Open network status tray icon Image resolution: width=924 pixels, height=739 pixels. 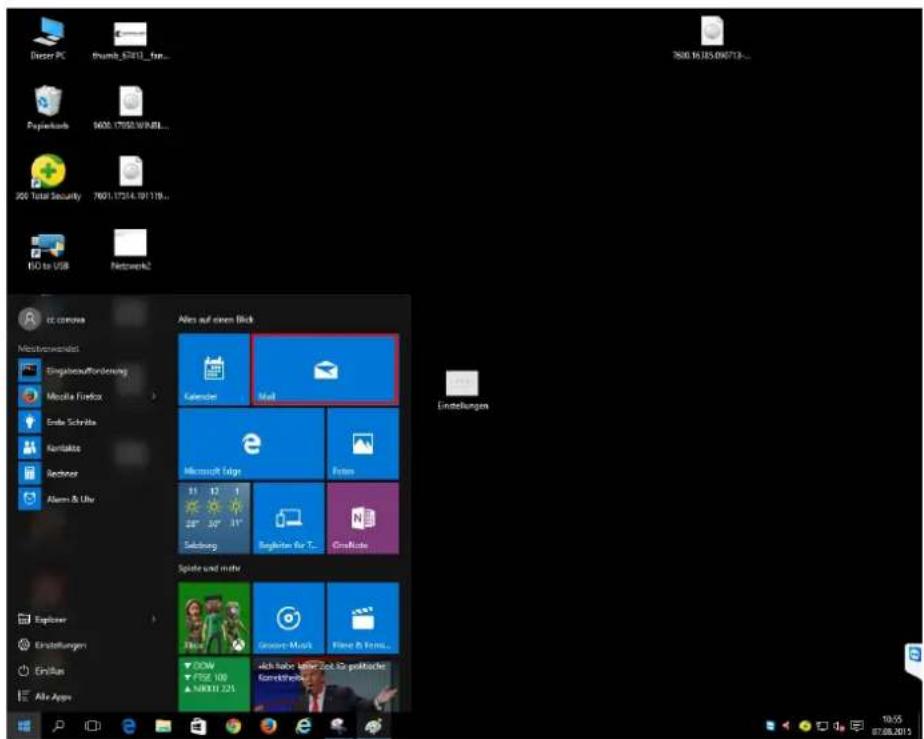click(821, 726)
